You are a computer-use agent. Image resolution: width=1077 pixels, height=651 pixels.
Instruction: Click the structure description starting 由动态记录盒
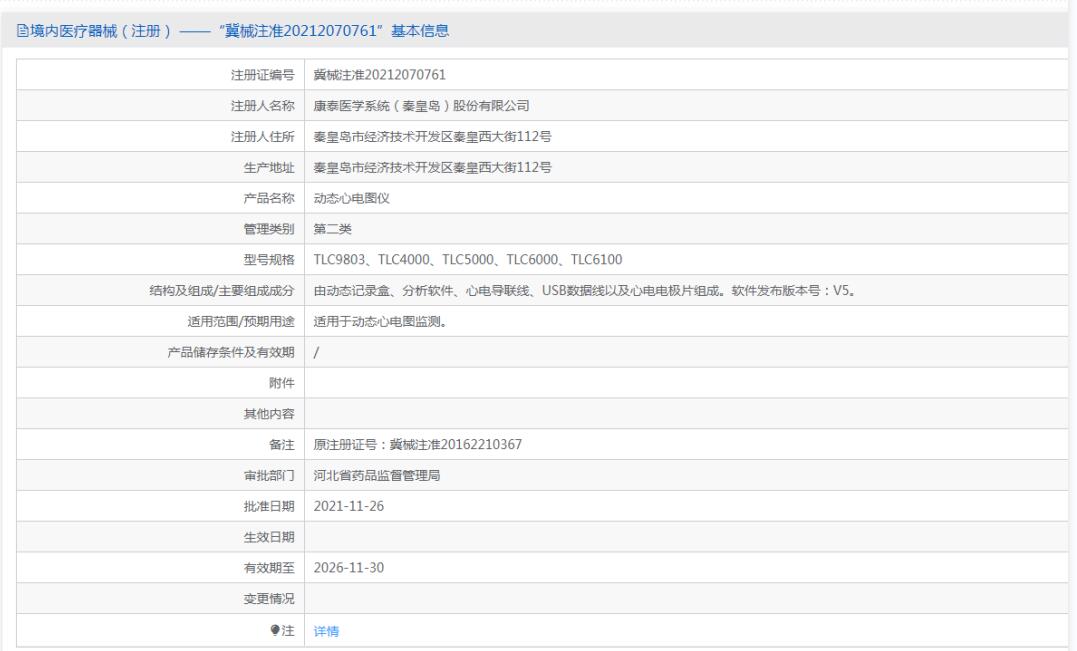(585, 290)
